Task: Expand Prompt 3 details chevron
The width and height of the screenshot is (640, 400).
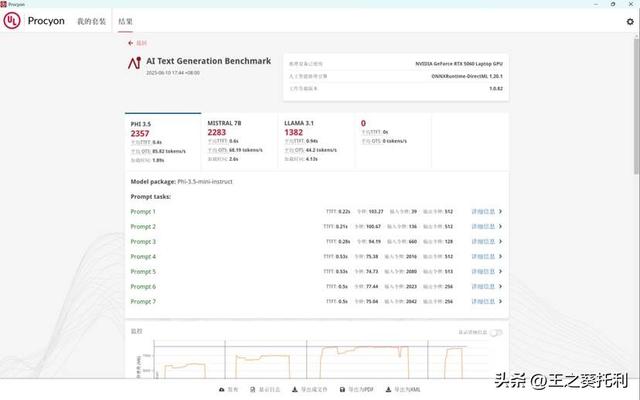Action: [500, 242]
